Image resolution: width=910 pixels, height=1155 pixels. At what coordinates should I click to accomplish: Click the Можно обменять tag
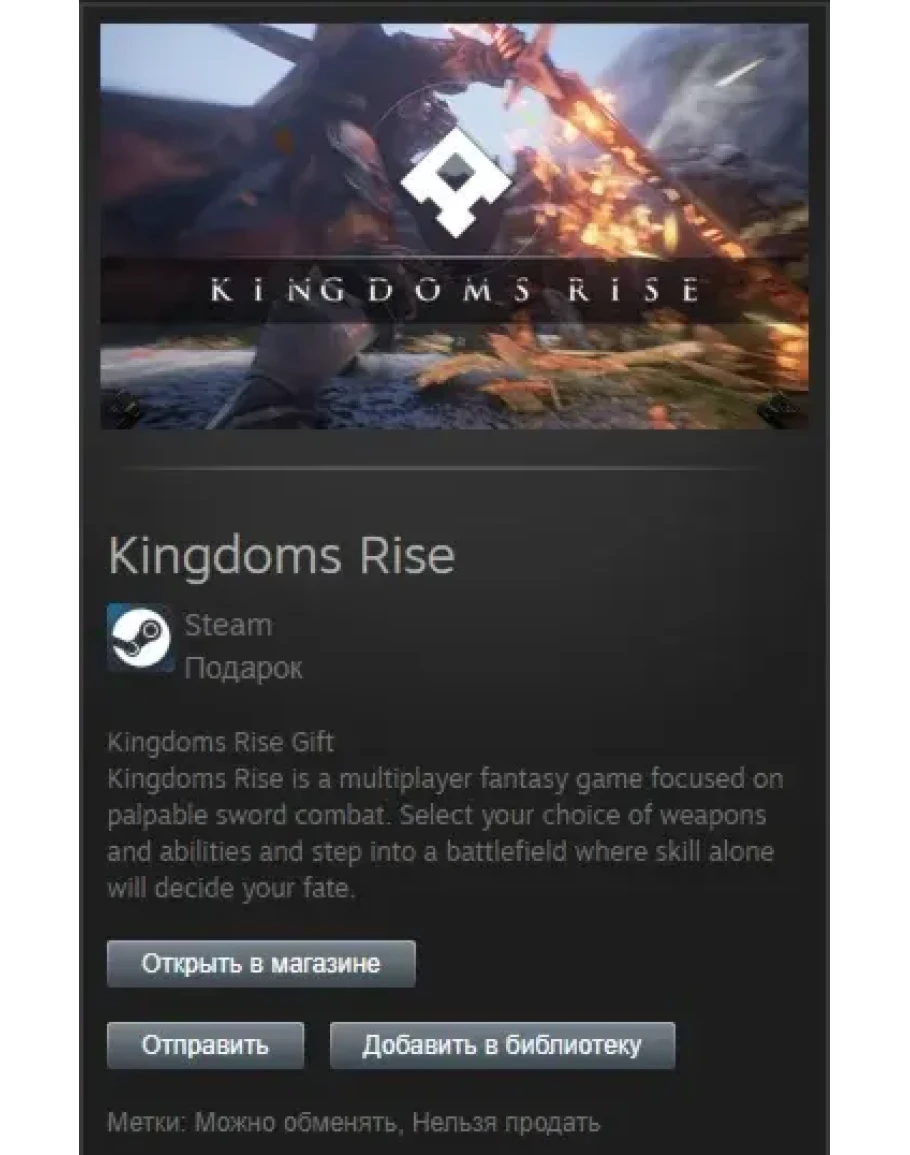click(295, 1123)
